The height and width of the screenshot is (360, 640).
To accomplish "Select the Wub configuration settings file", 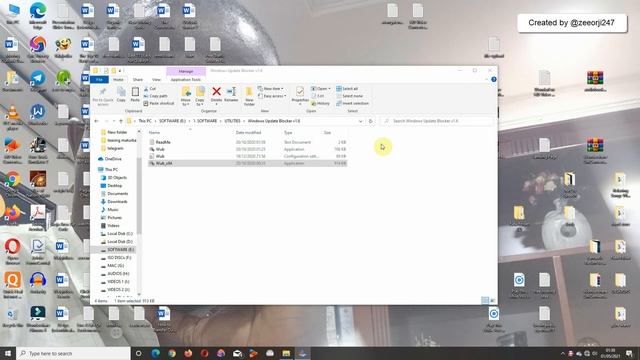I will point(160,156).
